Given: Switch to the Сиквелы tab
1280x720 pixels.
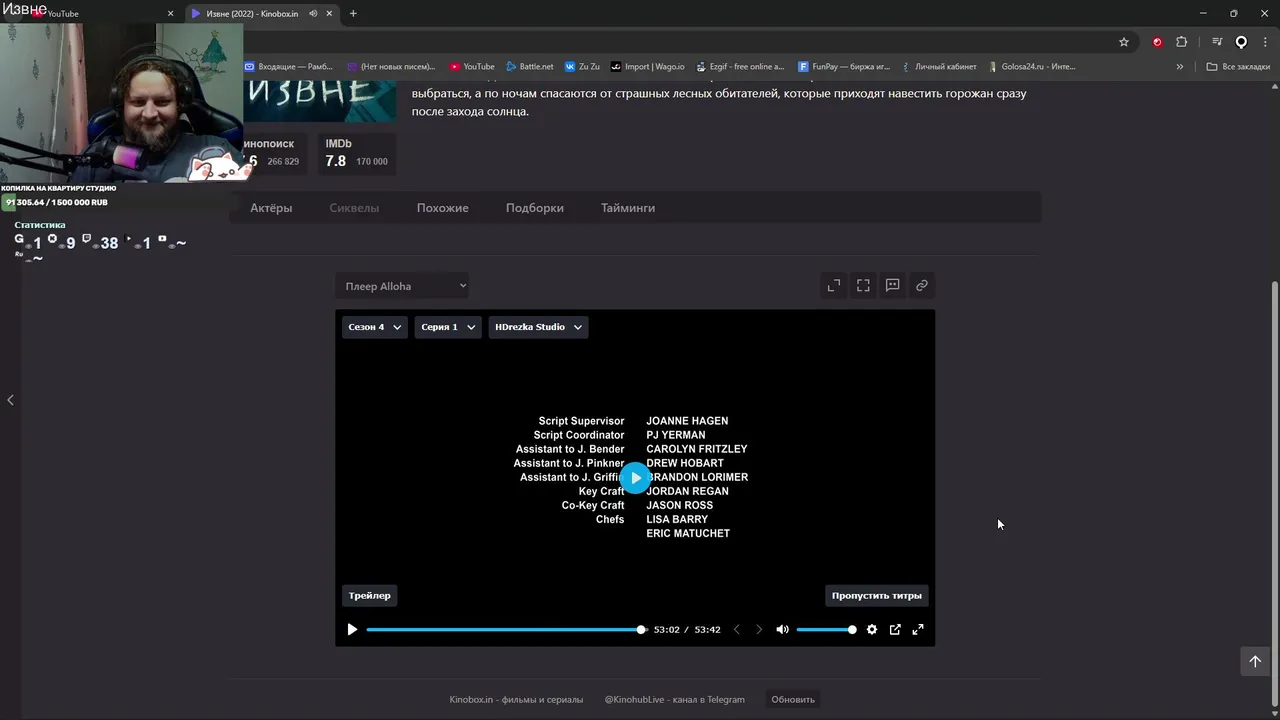Looking at the screenshot, I should [x=354, y=208].
